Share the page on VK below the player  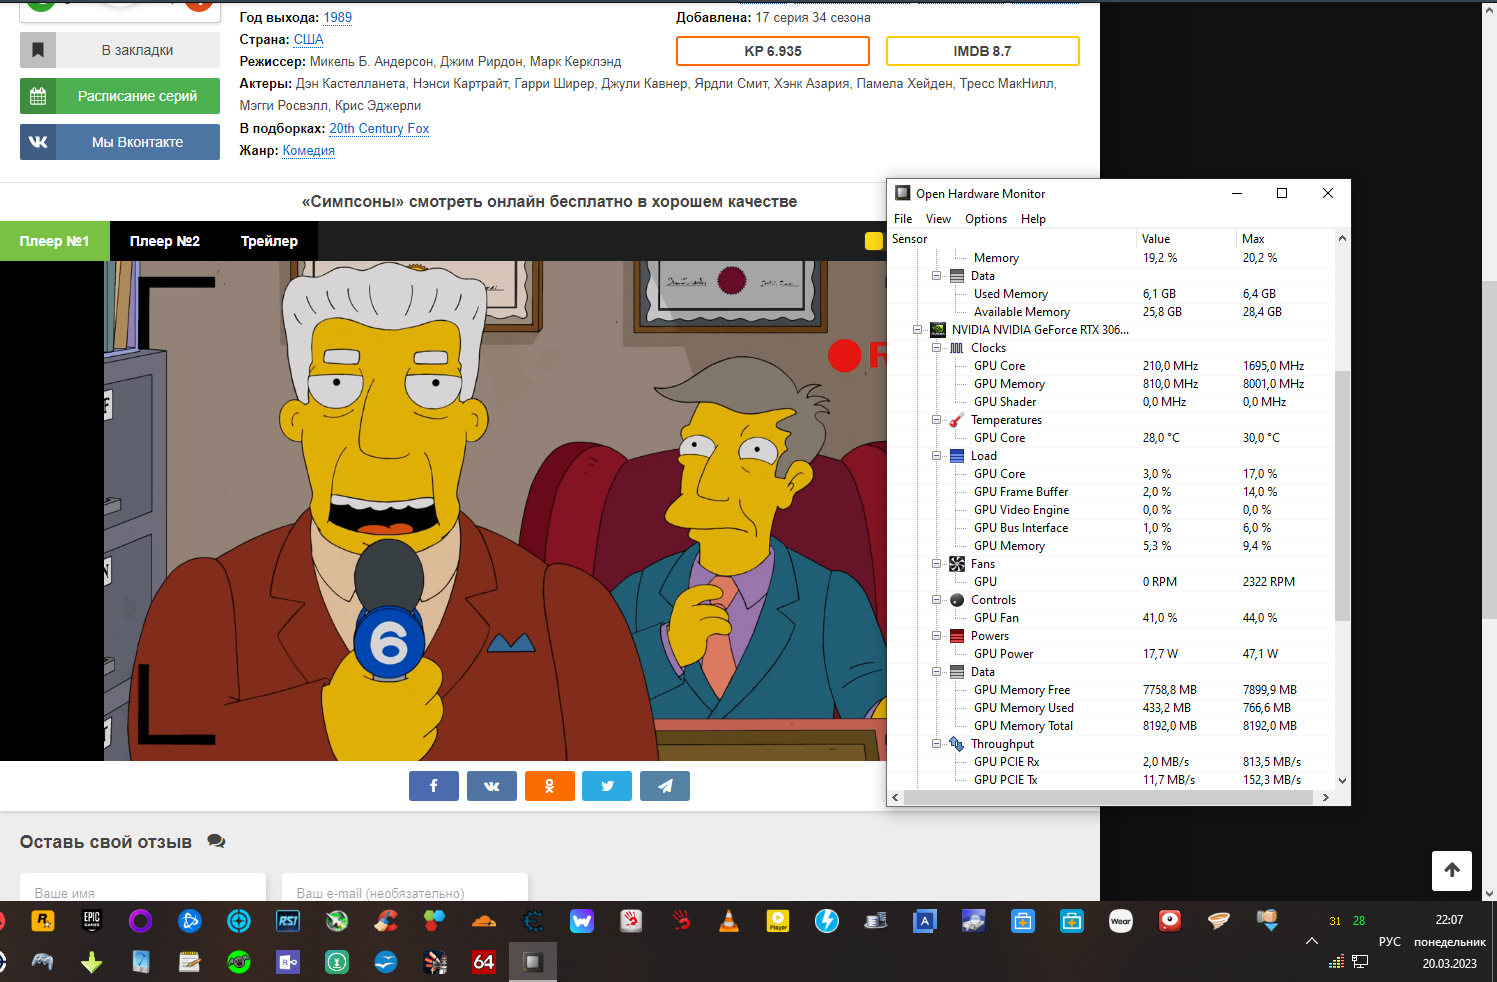(492, 786)
